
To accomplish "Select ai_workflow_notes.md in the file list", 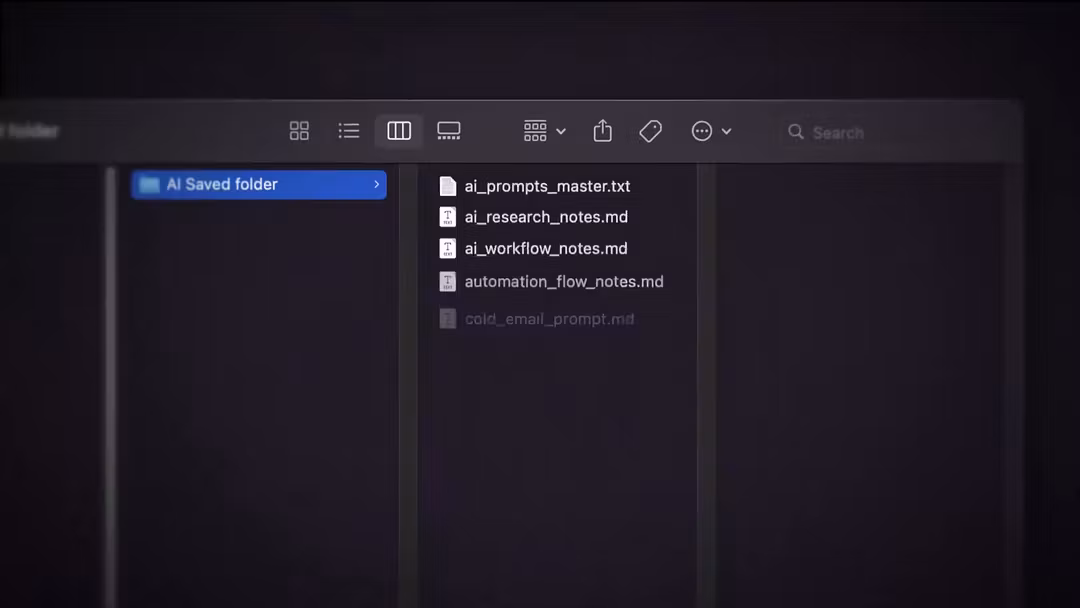I will click(x=546, y=249).
